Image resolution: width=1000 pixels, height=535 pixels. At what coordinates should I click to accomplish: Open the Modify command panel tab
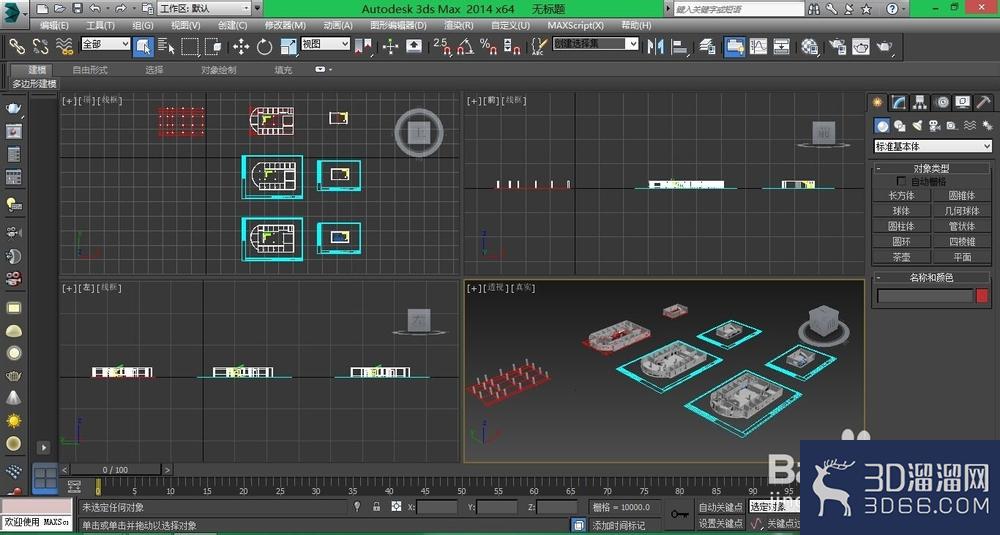899,102
